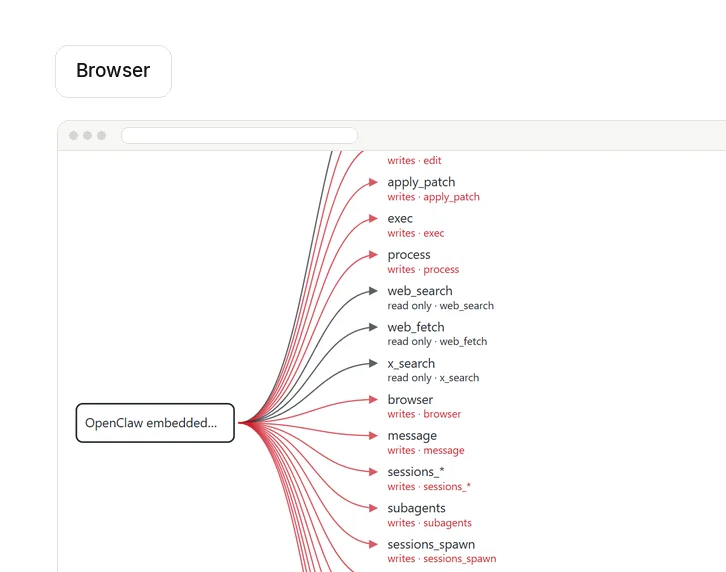726x572 pixels.
Task: Click the gray arrowhead pointing to x_search
Action: click(x=373, y=364)
